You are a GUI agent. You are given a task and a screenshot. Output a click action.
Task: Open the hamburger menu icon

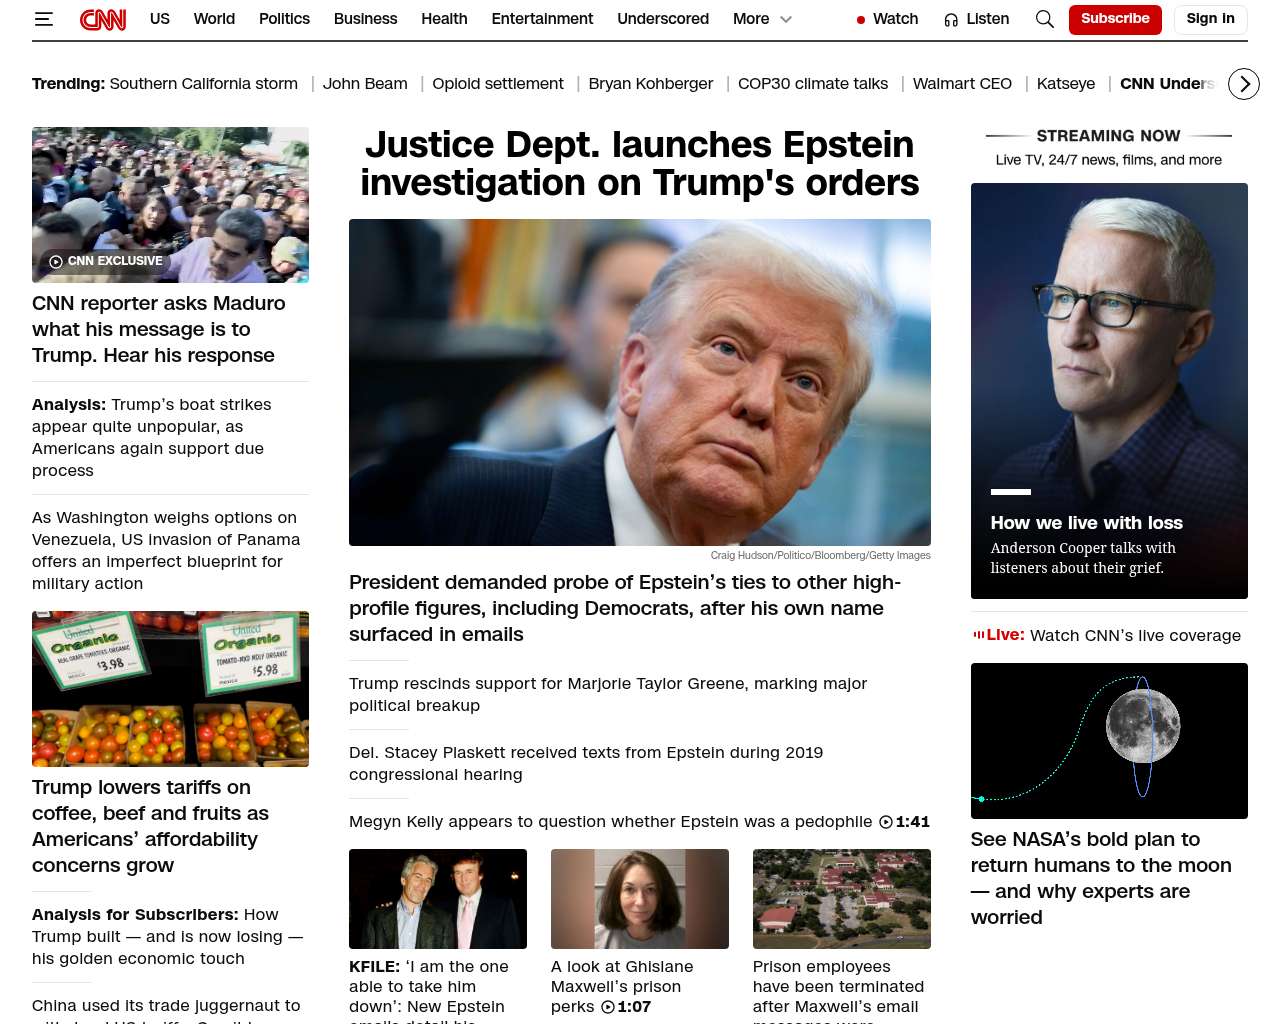43,19
